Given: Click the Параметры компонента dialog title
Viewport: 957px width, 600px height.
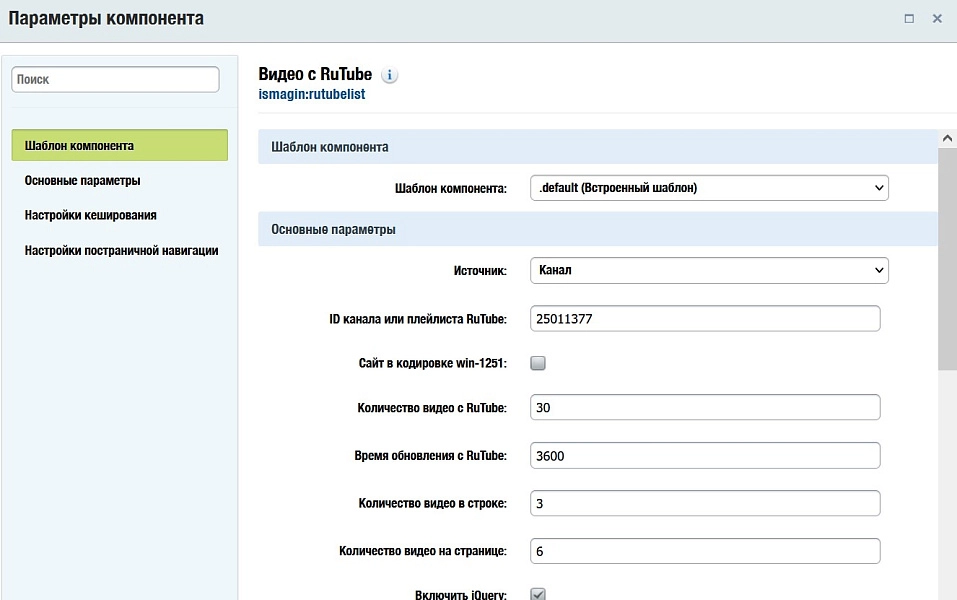Looking at the screenshot, I should click(106, 18).
